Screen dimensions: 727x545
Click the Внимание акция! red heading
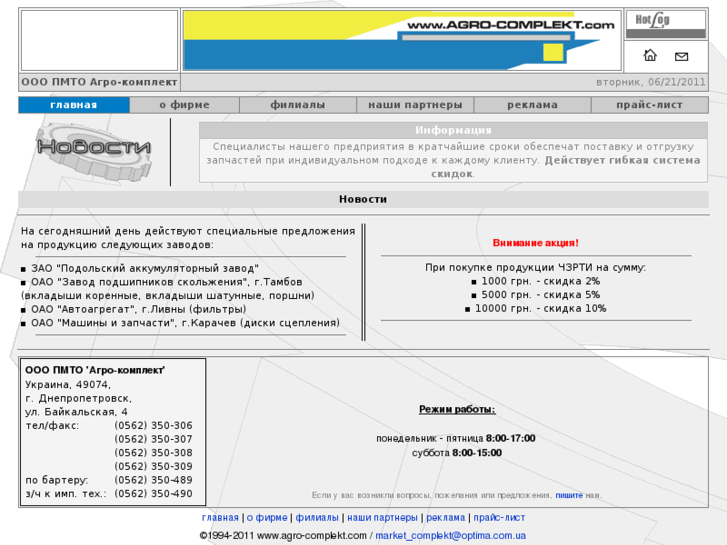click(x=536, y=243)
